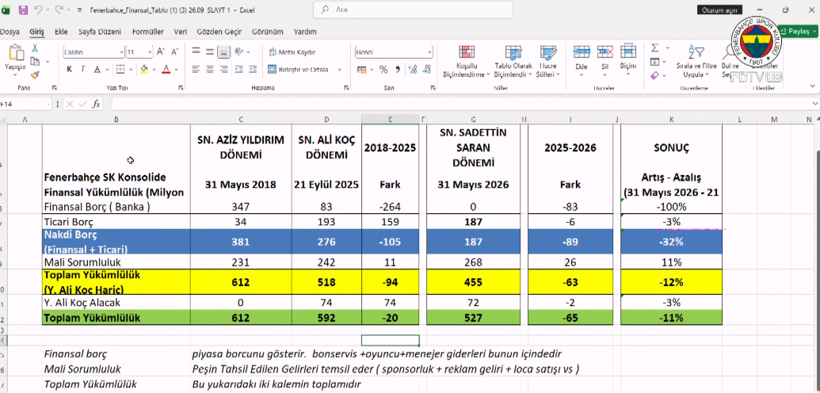Switch to the Gözden Geçir tab
Screen dimensions: 820x393
tap(219, 31)
